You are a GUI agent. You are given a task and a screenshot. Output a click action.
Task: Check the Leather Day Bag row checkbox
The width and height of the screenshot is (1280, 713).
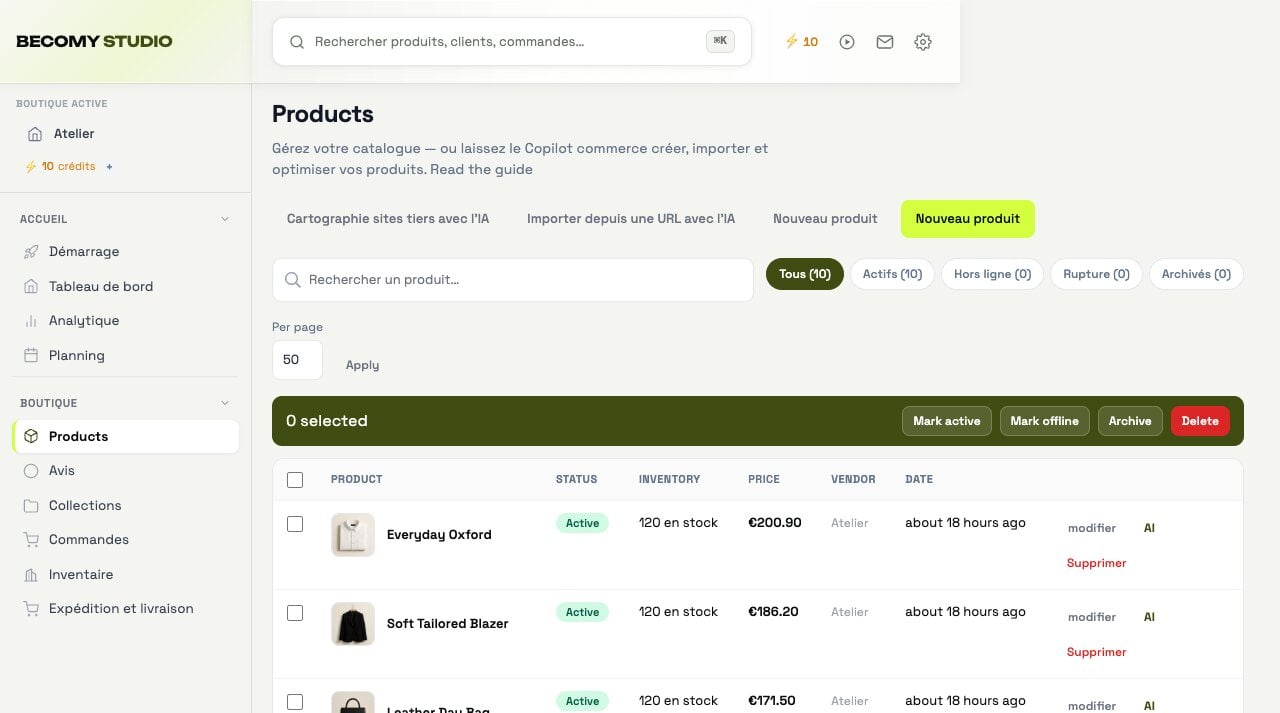pos(295,702)
